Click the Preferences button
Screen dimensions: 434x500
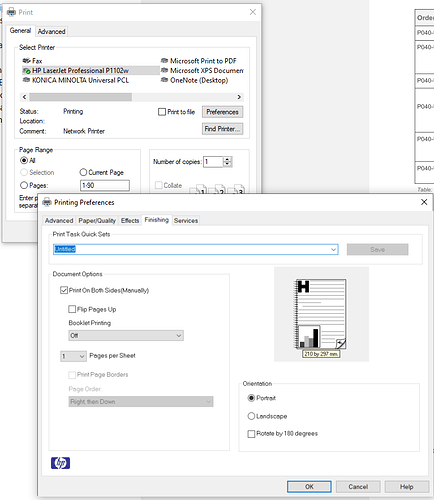pyautogui.click(x=222, y=112)
